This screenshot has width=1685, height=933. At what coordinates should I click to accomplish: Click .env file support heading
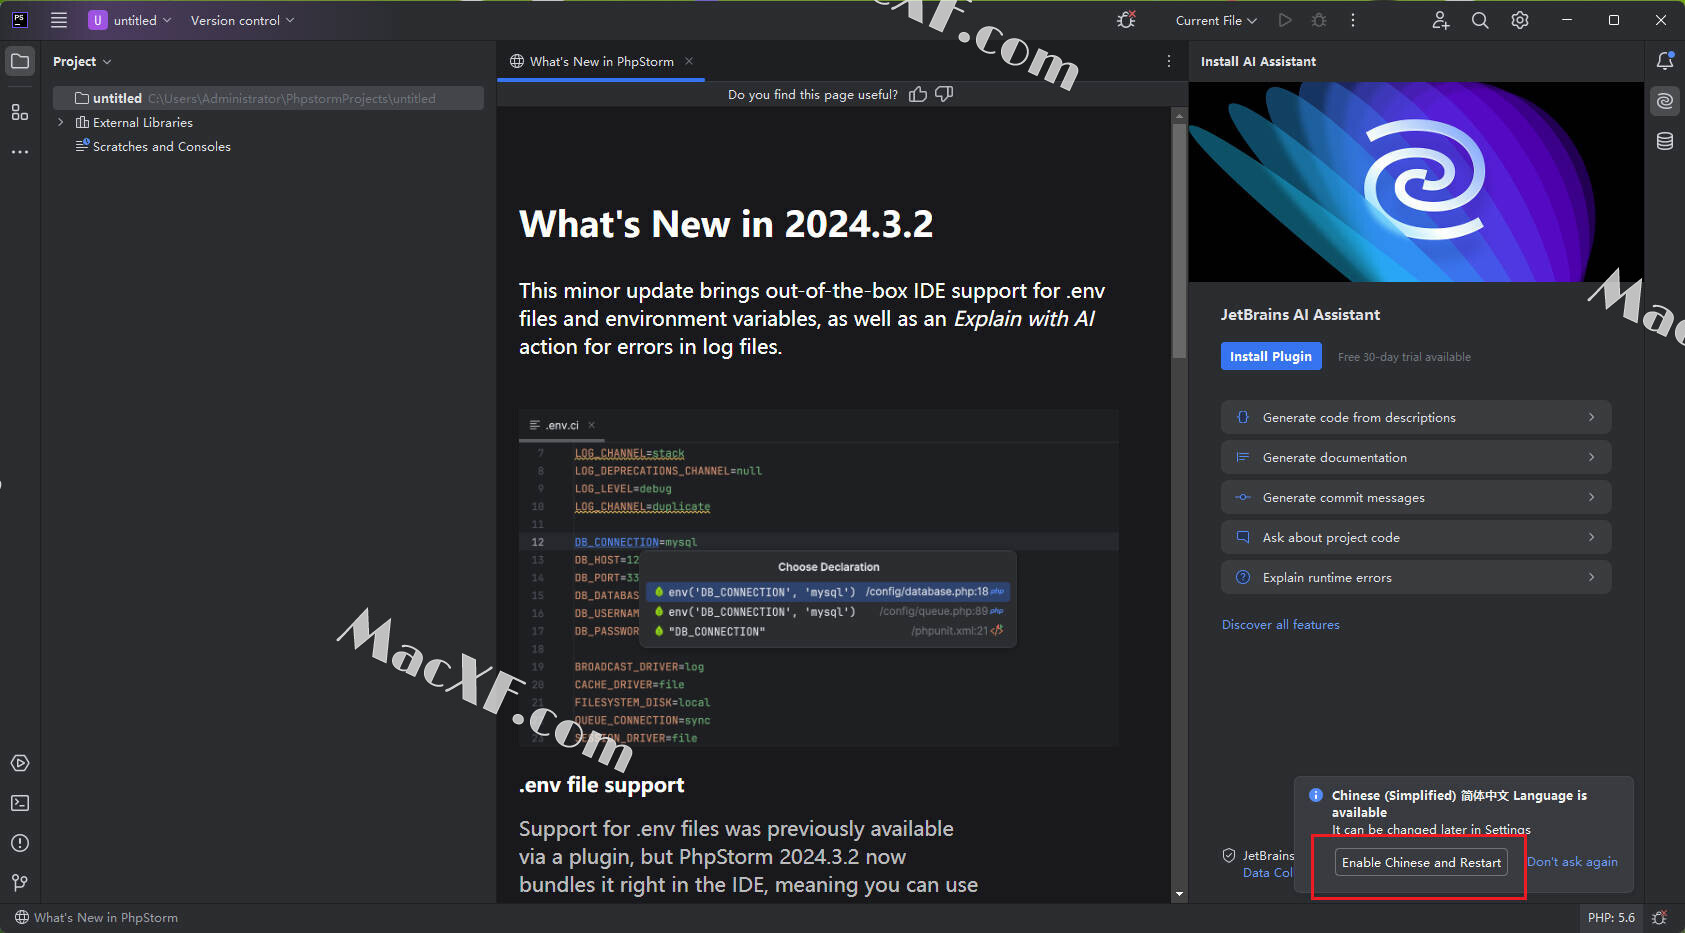[601, 785]
